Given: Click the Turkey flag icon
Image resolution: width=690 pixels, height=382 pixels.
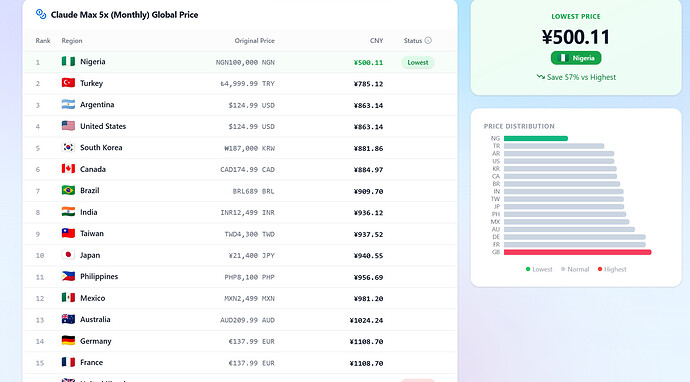Looking at the screenshot, I should click(68, 83).
